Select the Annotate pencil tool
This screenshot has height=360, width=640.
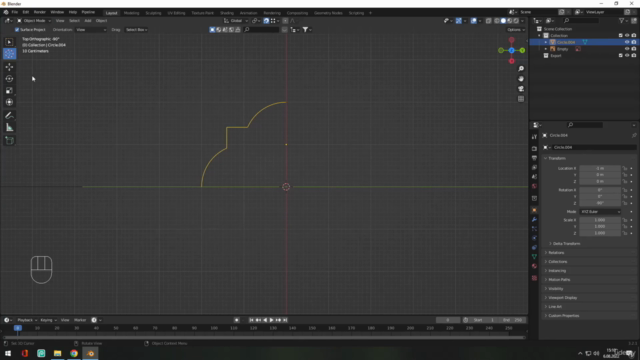pyautogui.click(x=9, y=116)
